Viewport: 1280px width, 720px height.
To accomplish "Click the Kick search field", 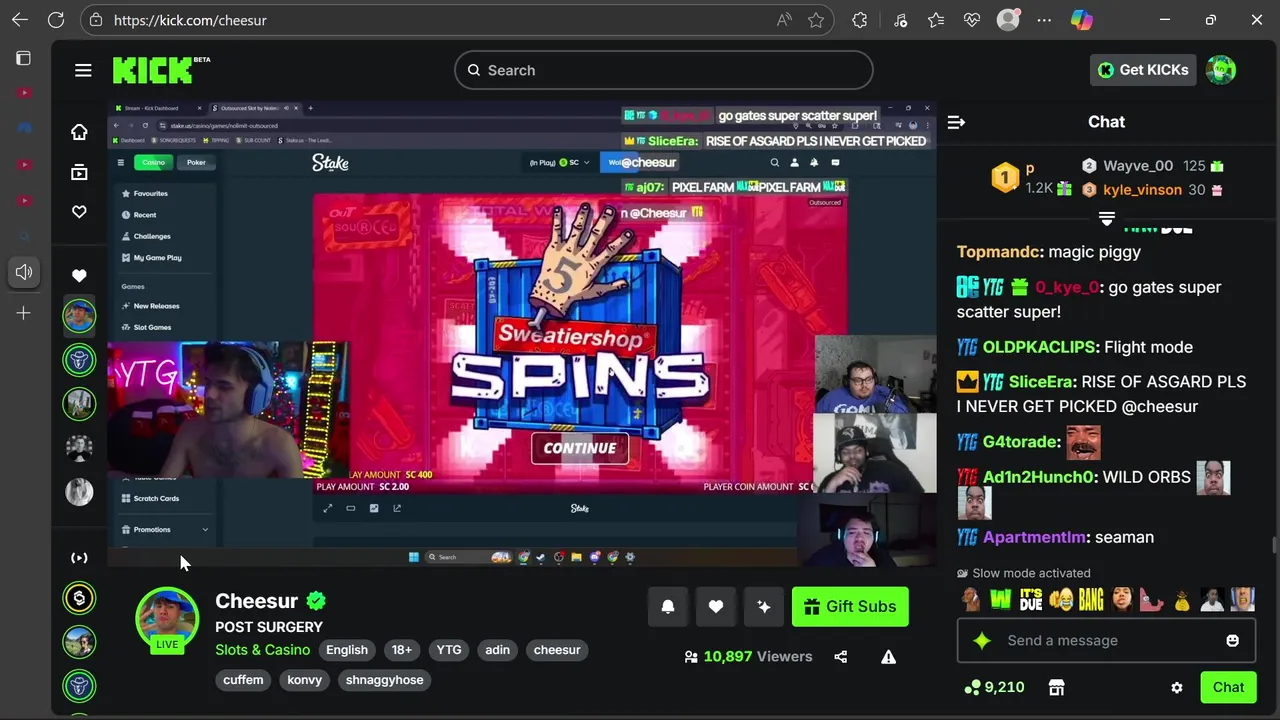I will 664,70.
